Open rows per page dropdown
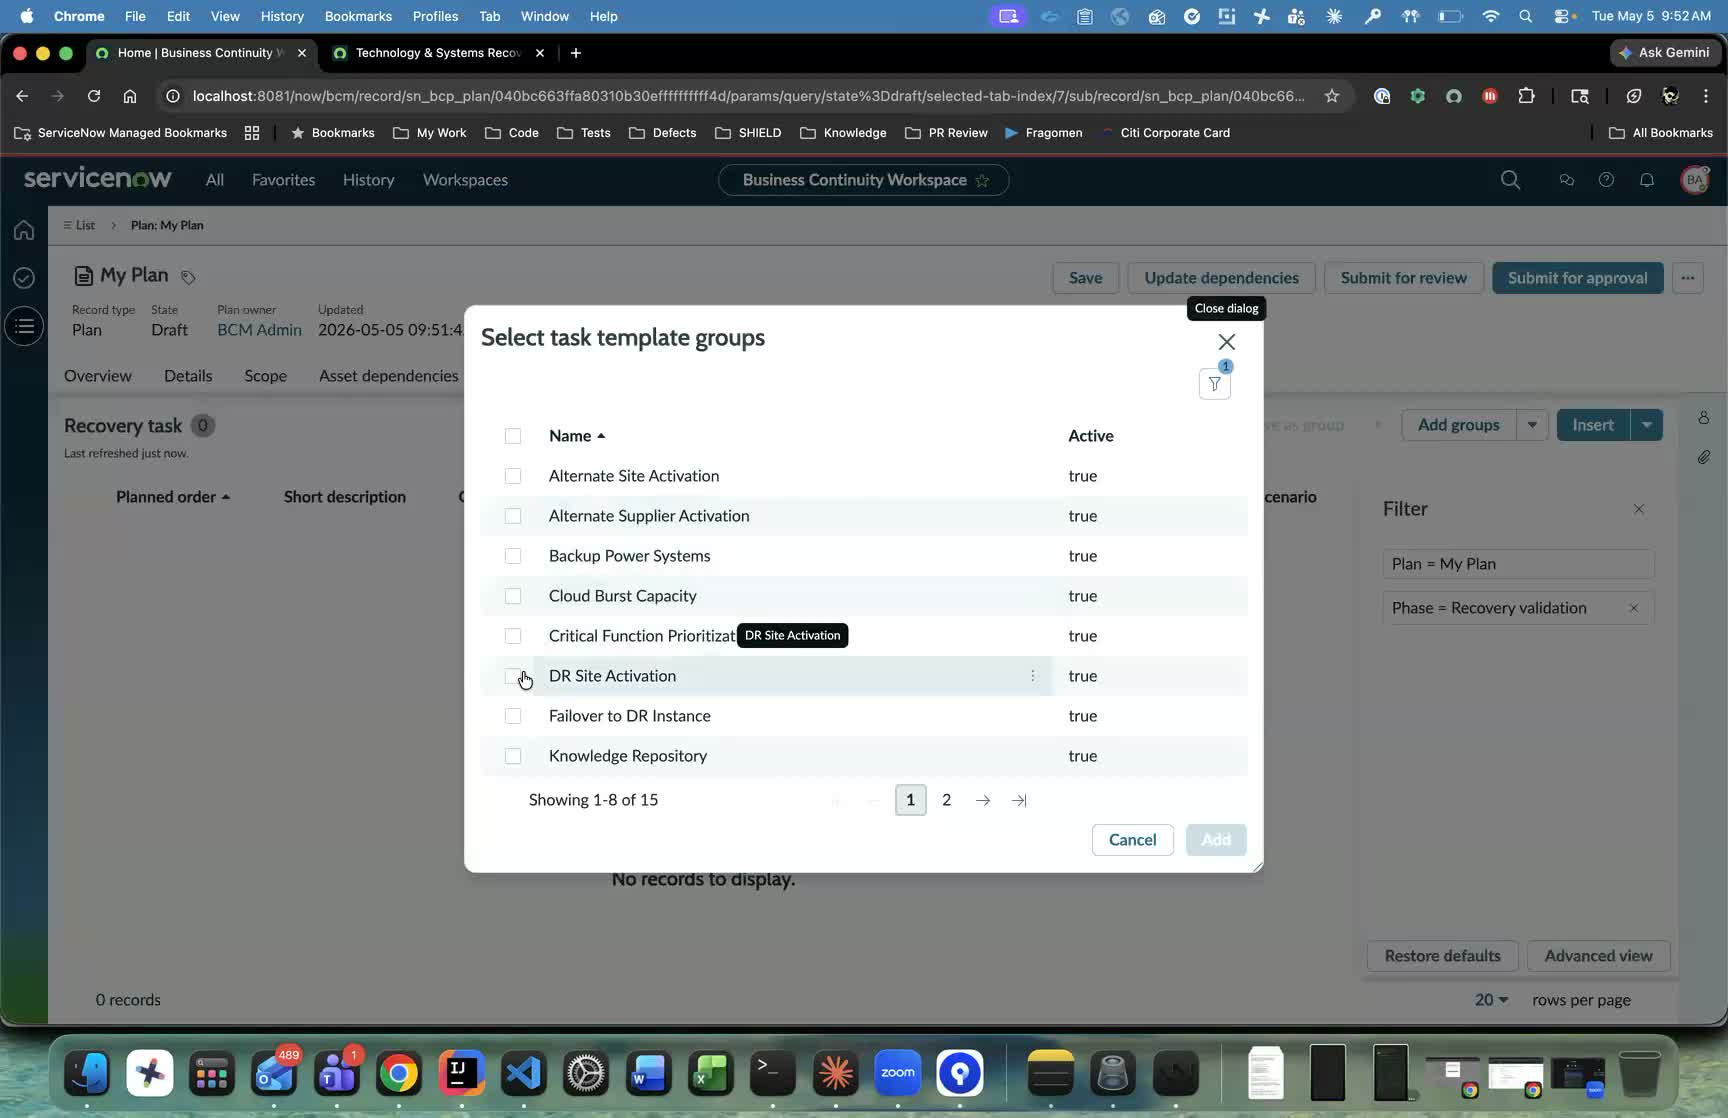 point(1491,1000)
